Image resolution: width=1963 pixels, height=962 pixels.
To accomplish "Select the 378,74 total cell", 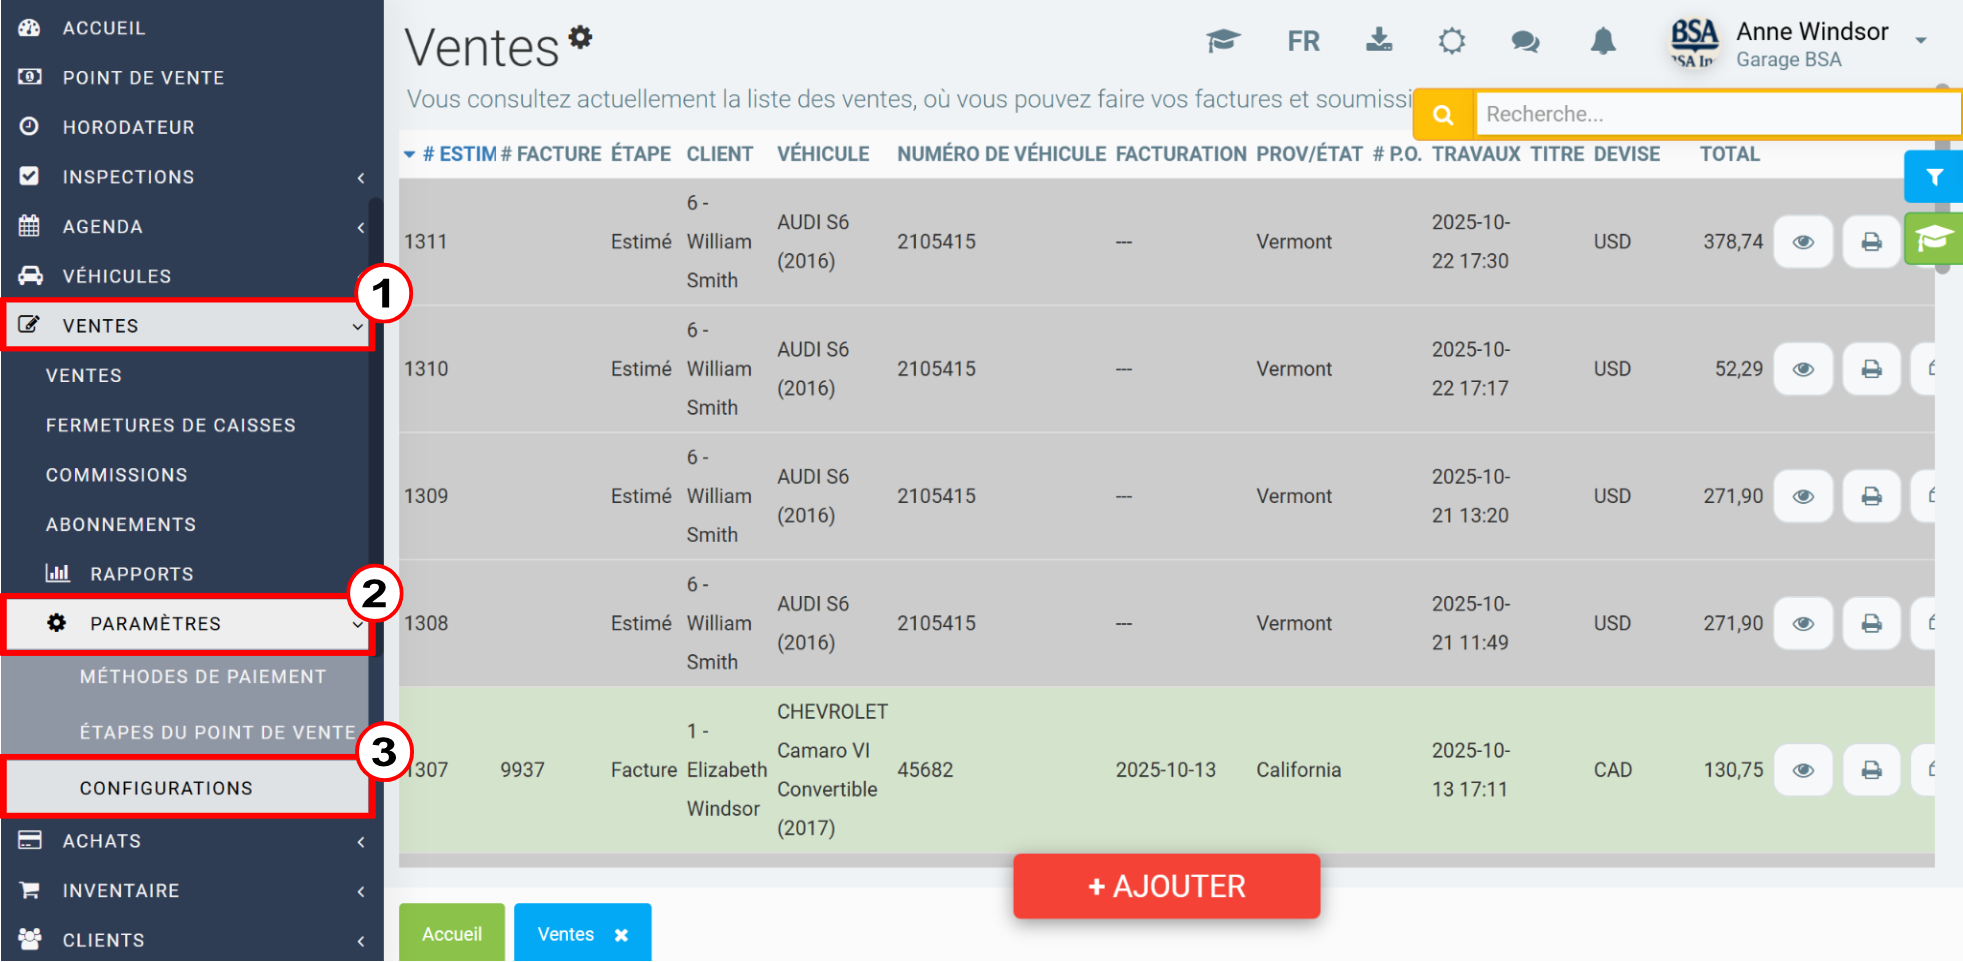I will point(1733,242).
